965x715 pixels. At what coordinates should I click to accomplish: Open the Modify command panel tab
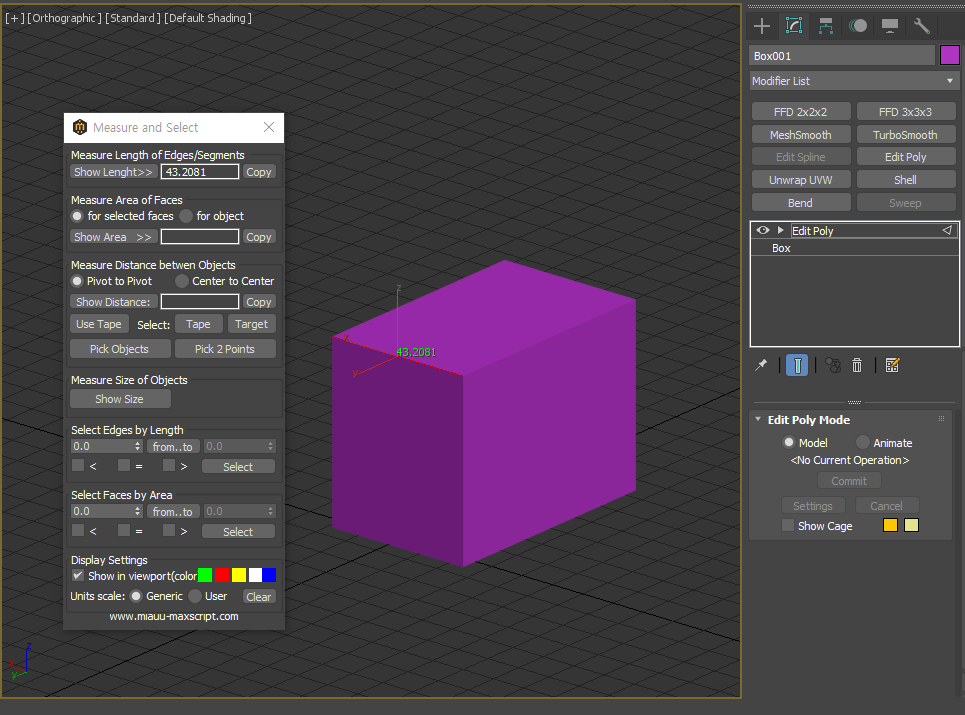click(x=794, y=26)
